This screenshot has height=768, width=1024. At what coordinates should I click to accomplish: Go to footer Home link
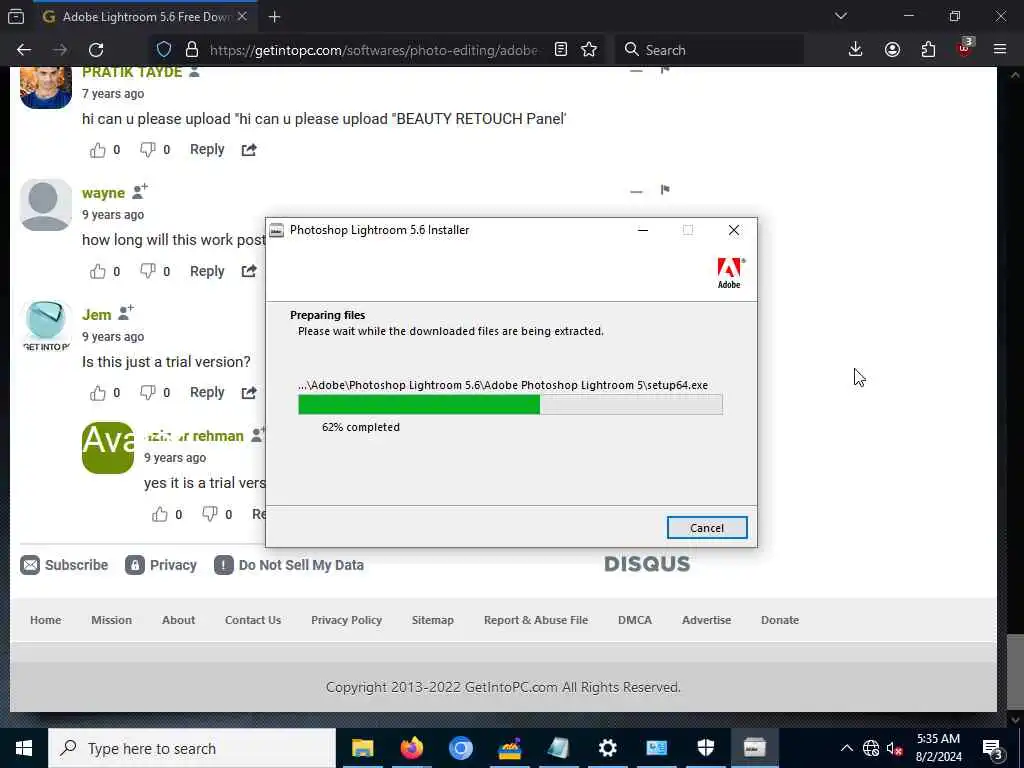pyautogui.click(x=46, y=620)
